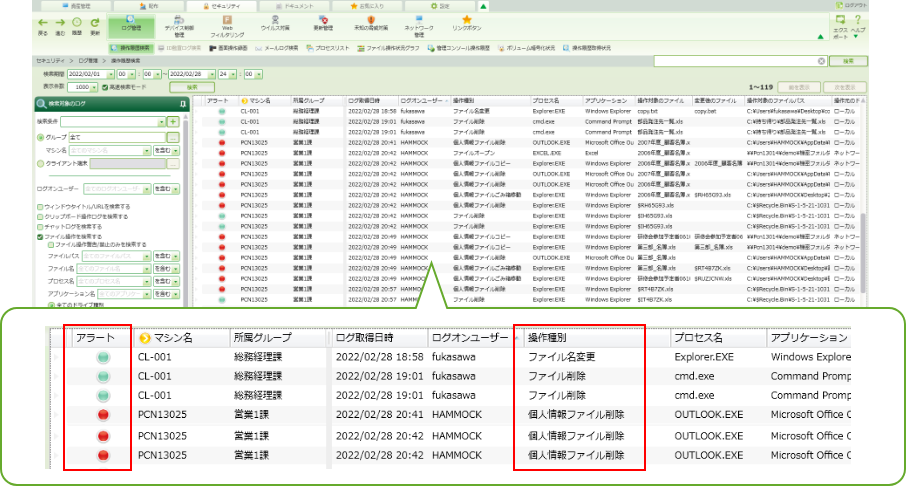Click the セキュリティ breadcrumb link

pyautogui.click(x=50, y=61)
